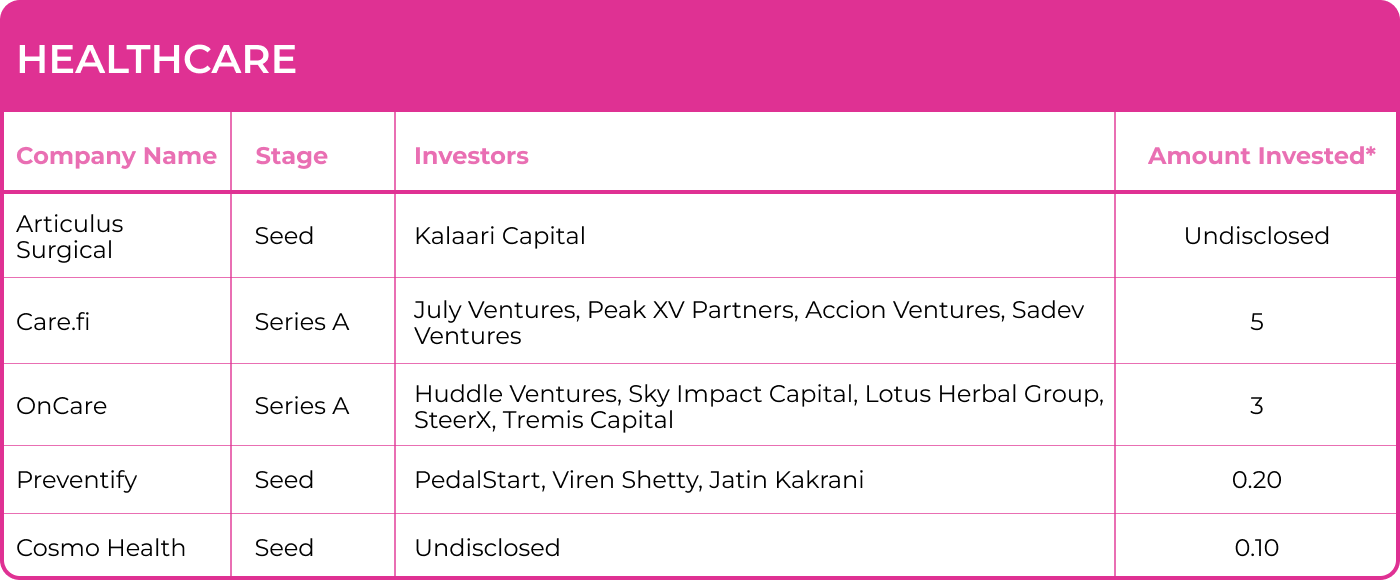Click the Preventify company name
The width and height of the screenshot is (1400, 580).
[x=77, y=480]
